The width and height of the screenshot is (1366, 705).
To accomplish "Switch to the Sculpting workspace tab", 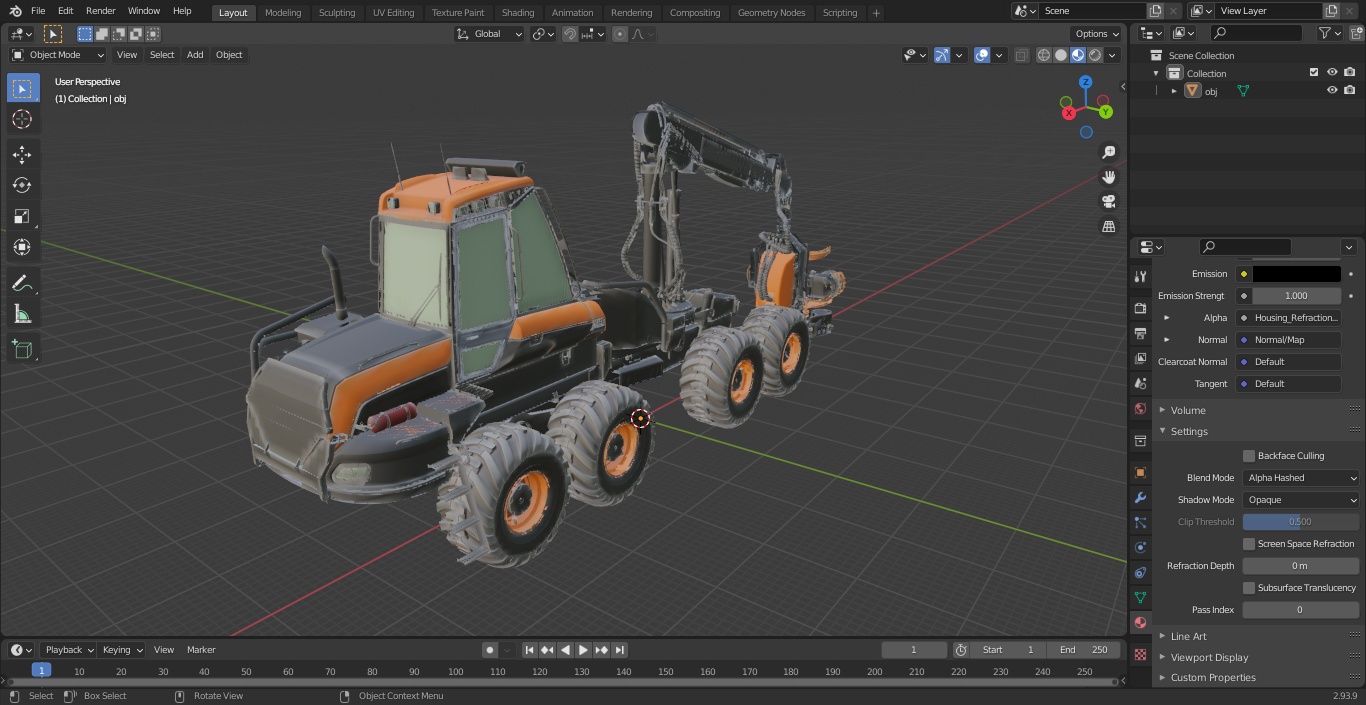I will (337, 12).
